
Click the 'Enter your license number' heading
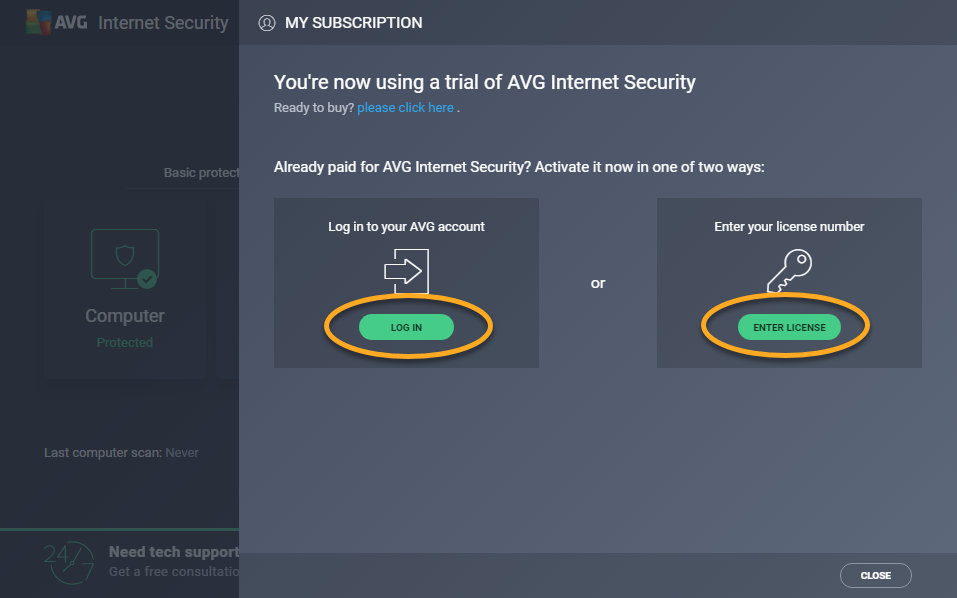click(789, 226)
